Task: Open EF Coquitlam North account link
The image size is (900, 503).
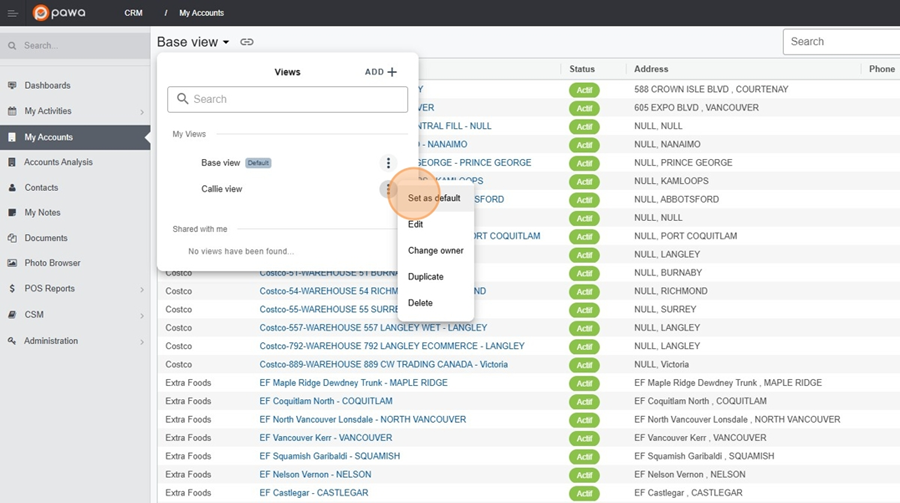Action: pyautogui.click(x=325, y=401)
